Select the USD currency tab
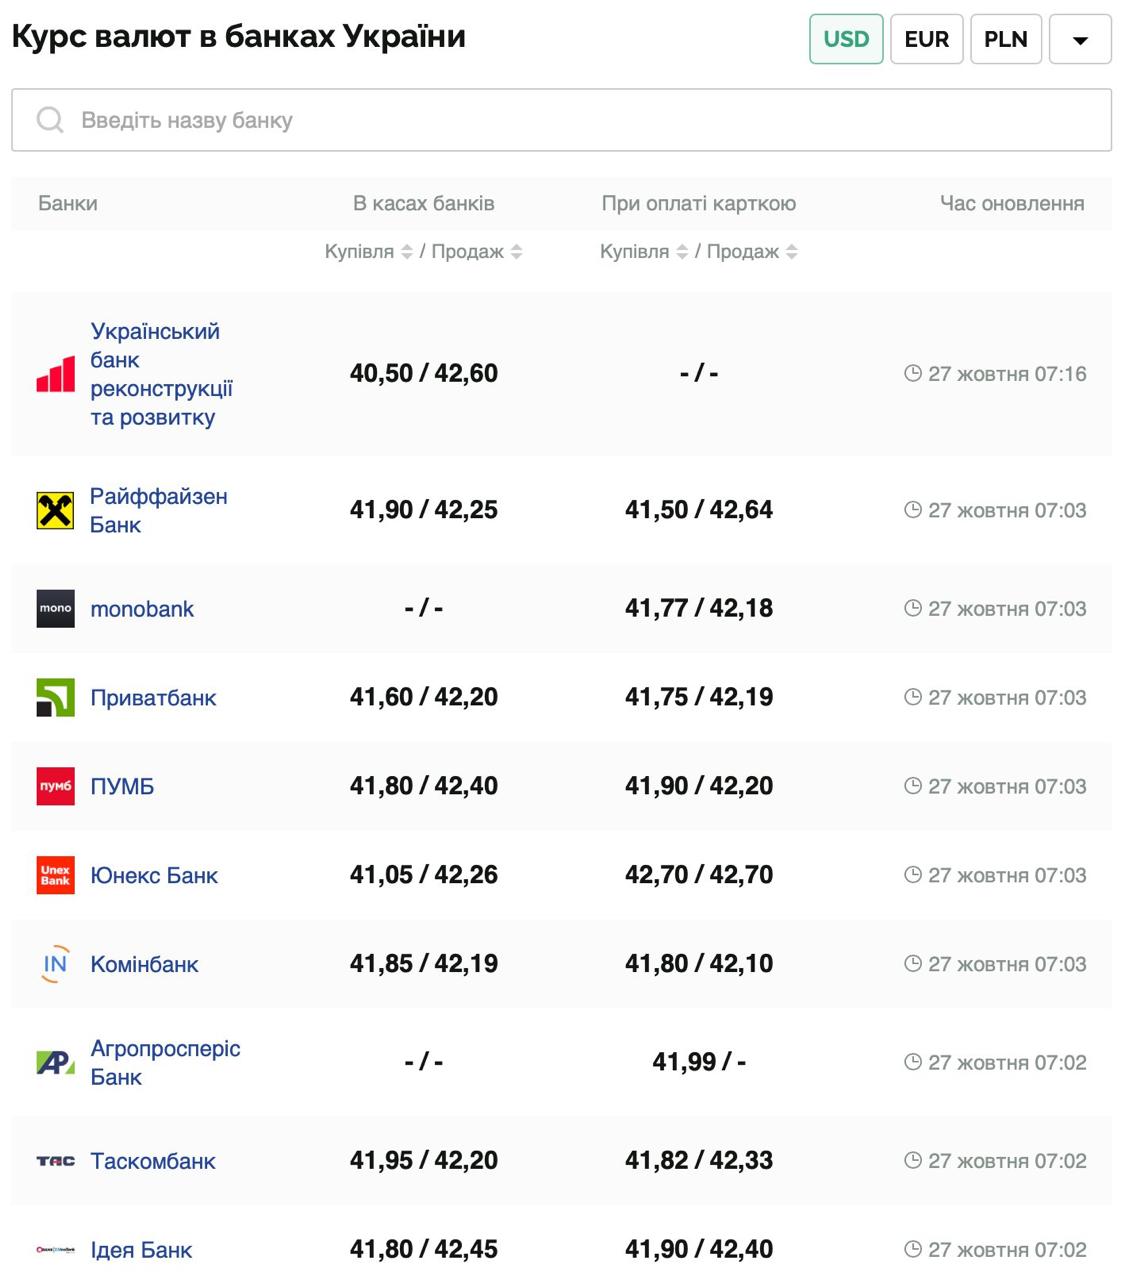1137x1280 pixels. 846,40
